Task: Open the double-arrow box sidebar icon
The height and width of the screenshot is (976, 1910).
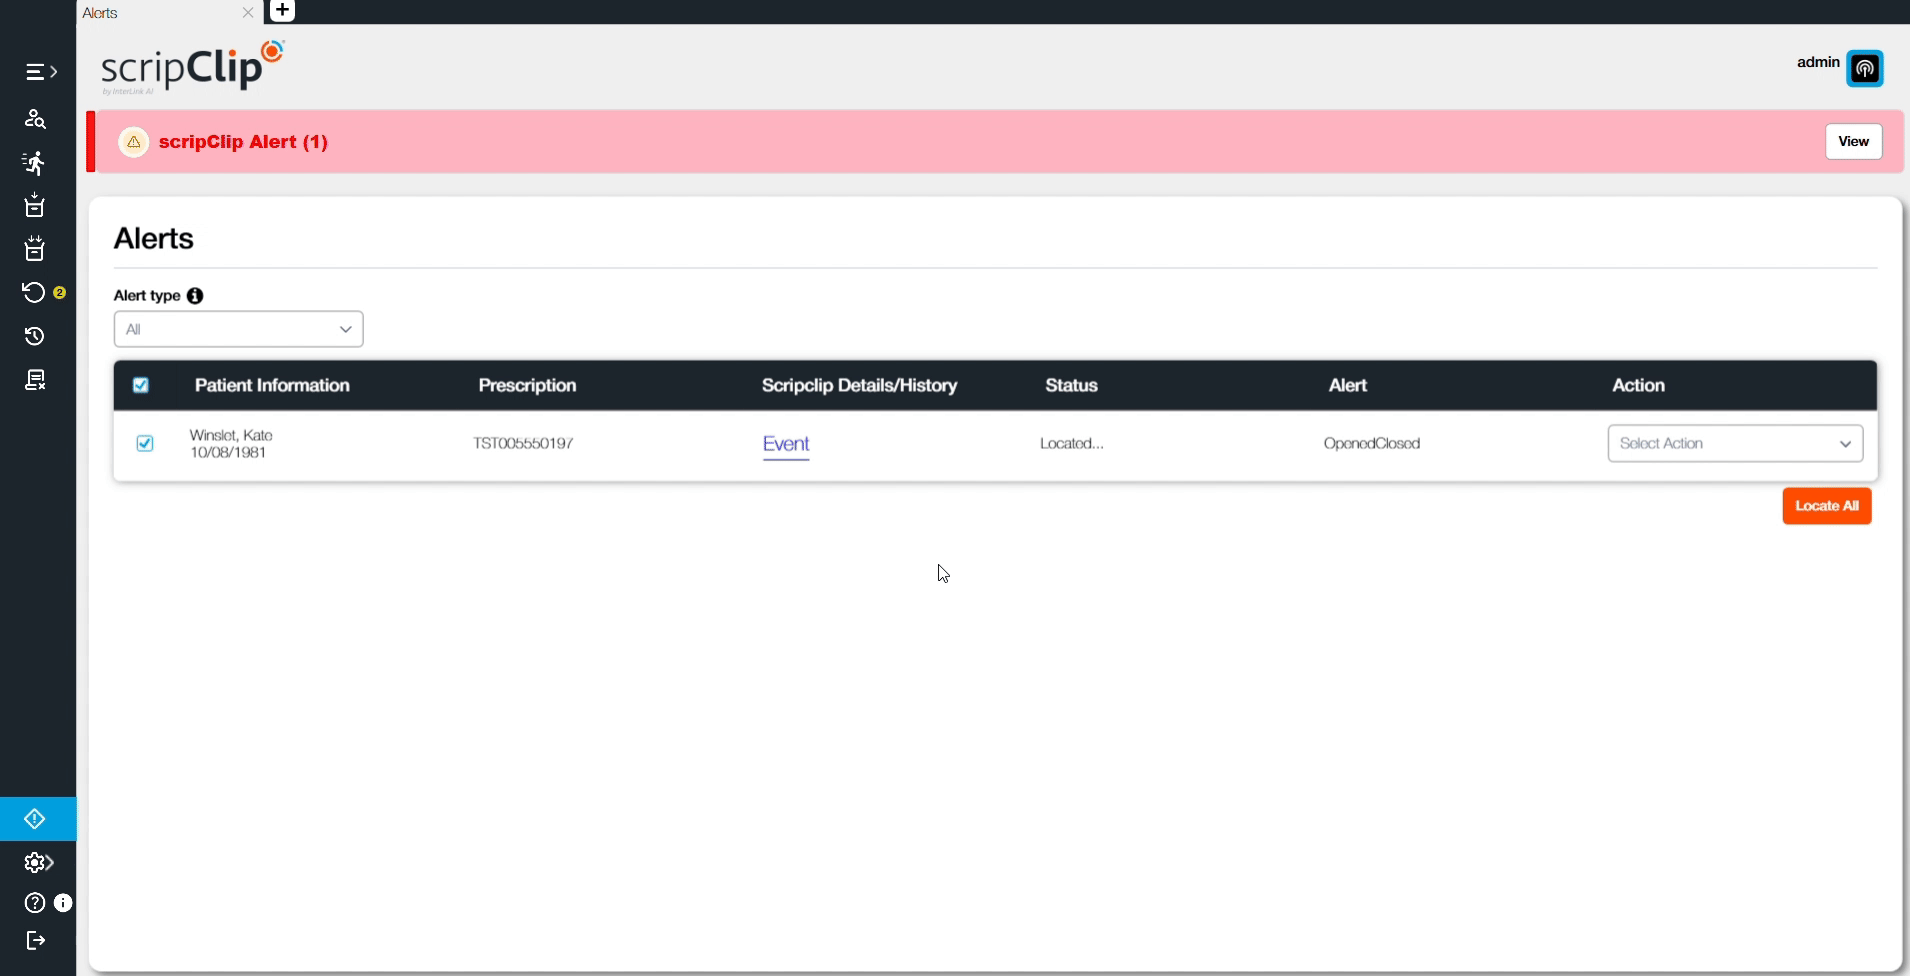Action: pyautogui.click(x=35, y=249)
